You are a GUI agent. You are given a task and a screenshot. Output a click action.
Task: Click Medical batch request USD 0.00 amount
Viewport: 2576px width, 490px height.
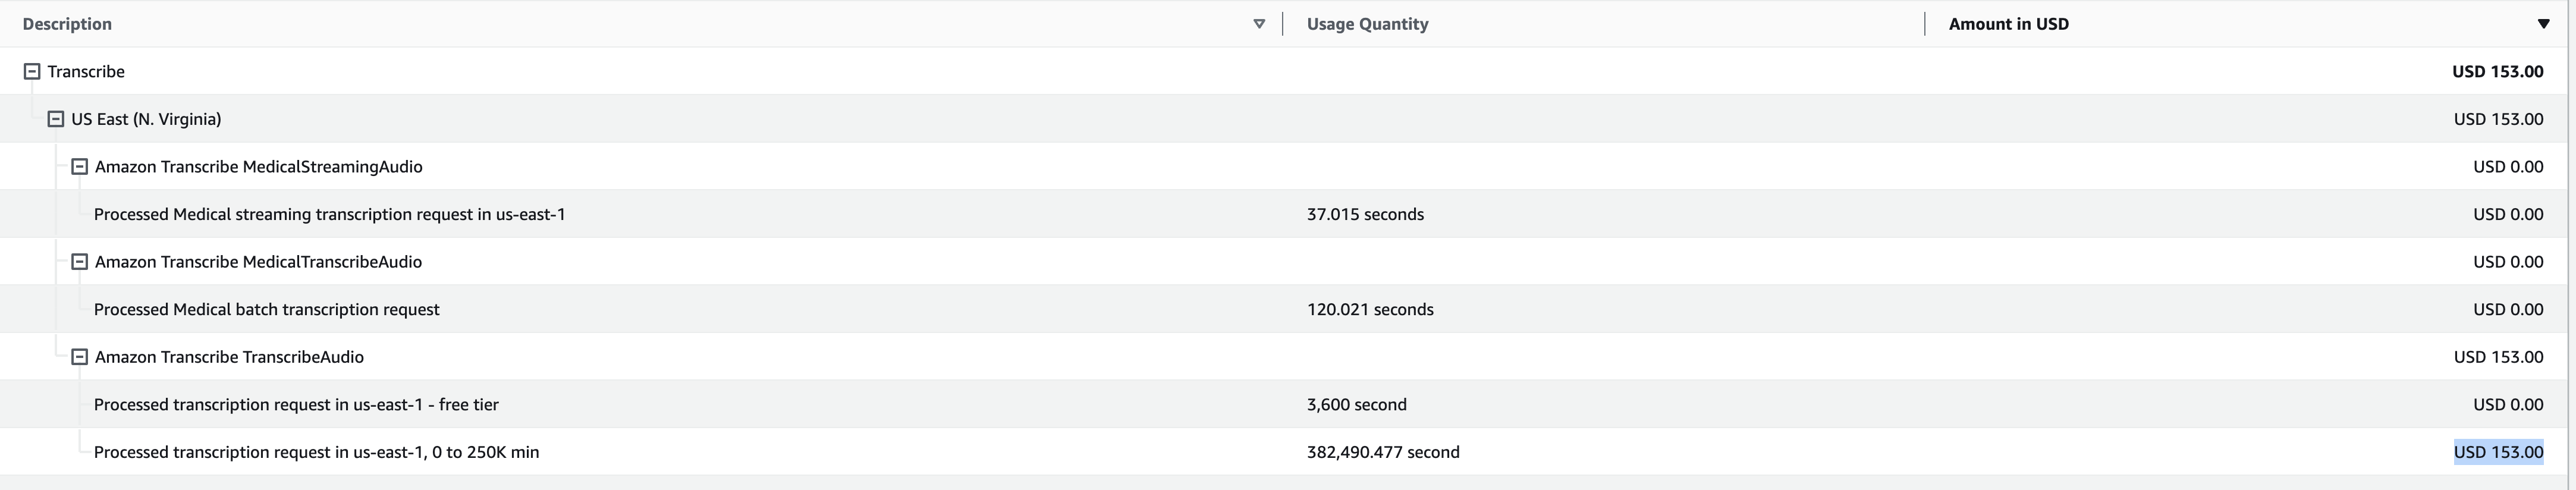pyautogui.click(x=2508, y=309)
